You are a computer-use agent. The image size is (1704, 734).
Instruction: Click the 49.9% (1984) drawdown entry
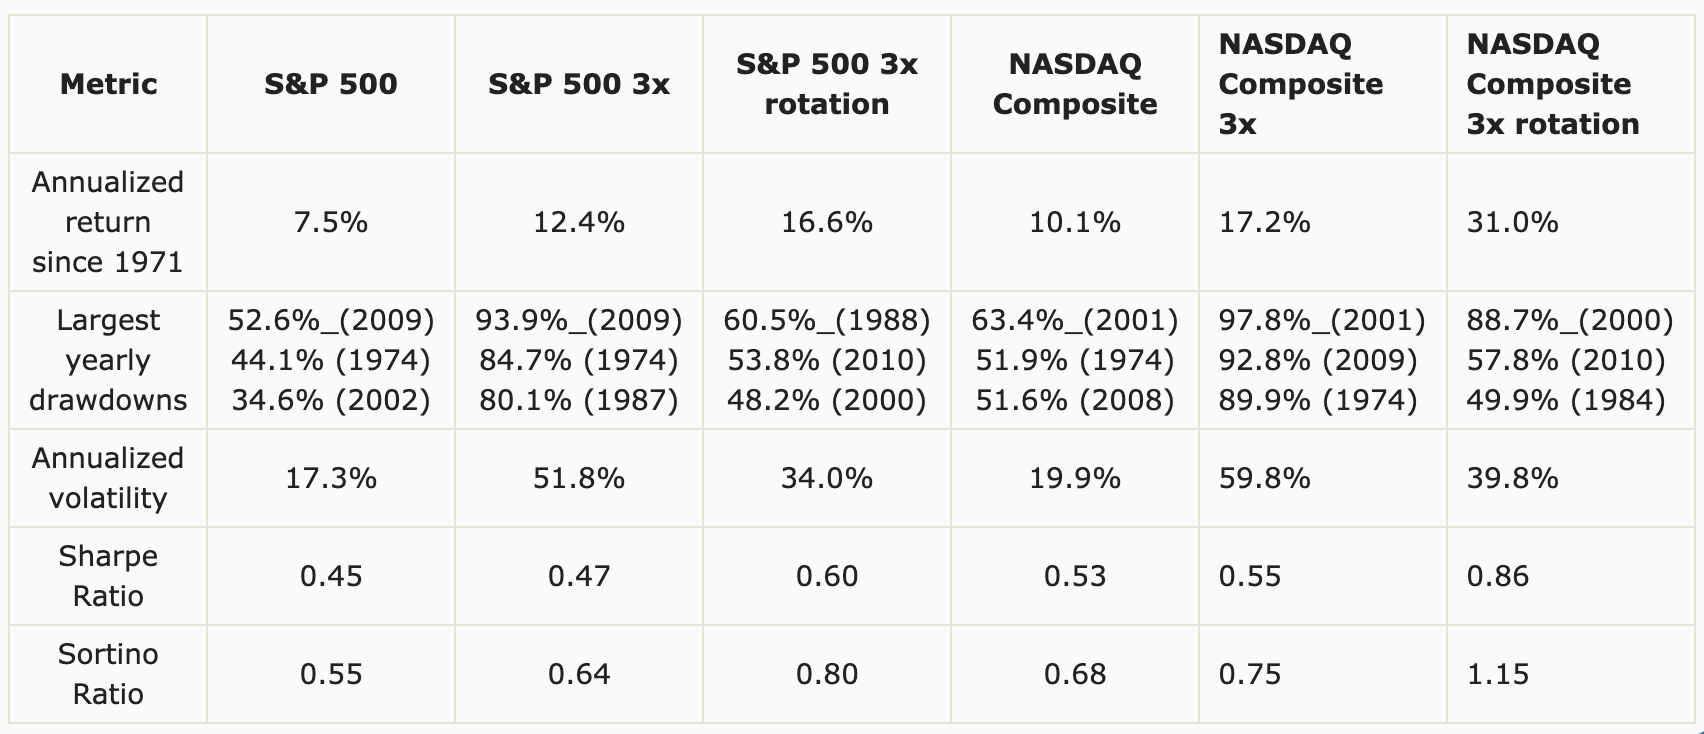(1566, 401)
